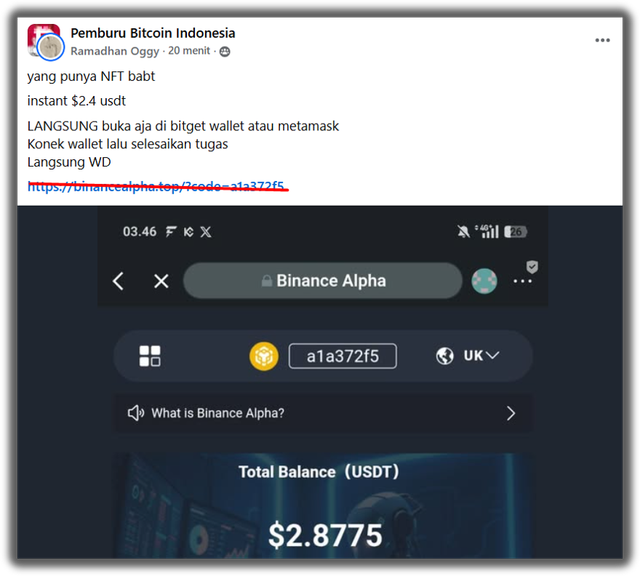Click the Pemburu Bitcoin Indonesia group avatar
This screenshot has width=640, height=576.
point(44,41)
